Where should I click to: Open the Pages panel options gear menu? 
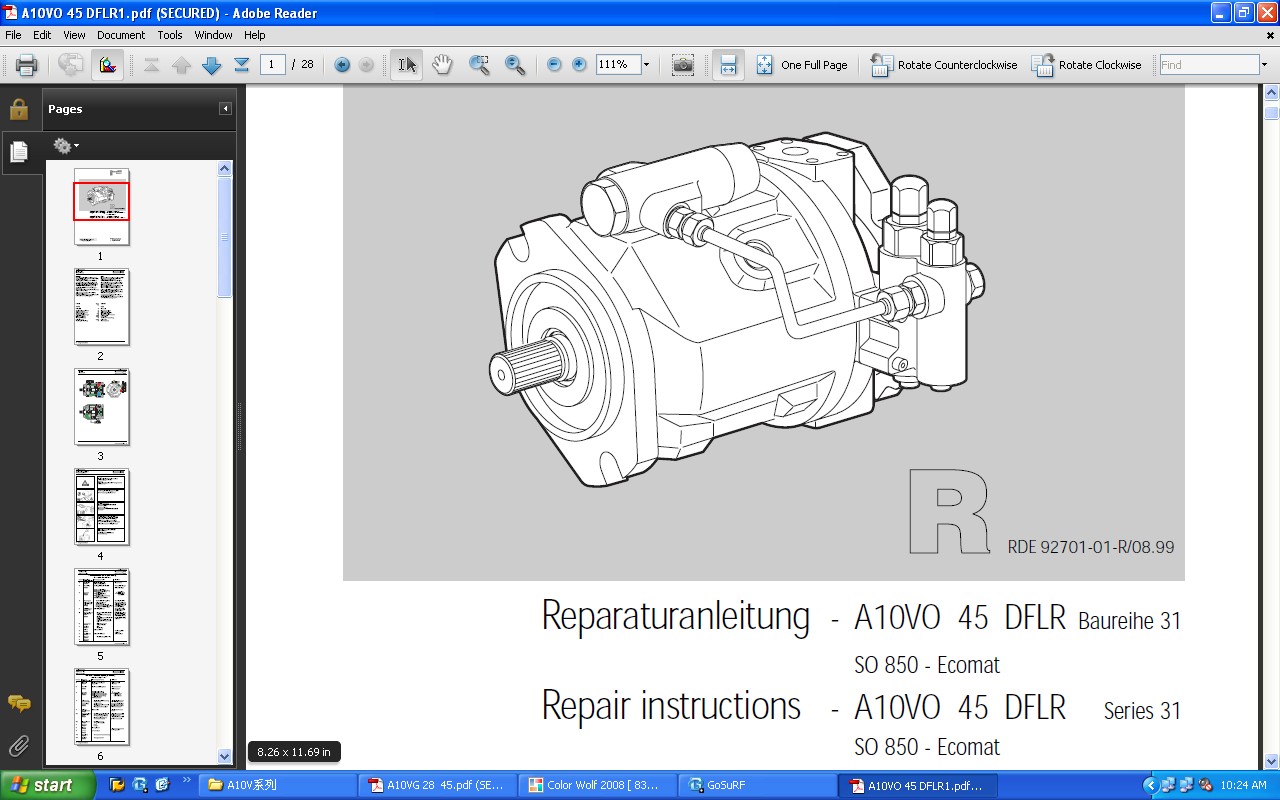66,146
